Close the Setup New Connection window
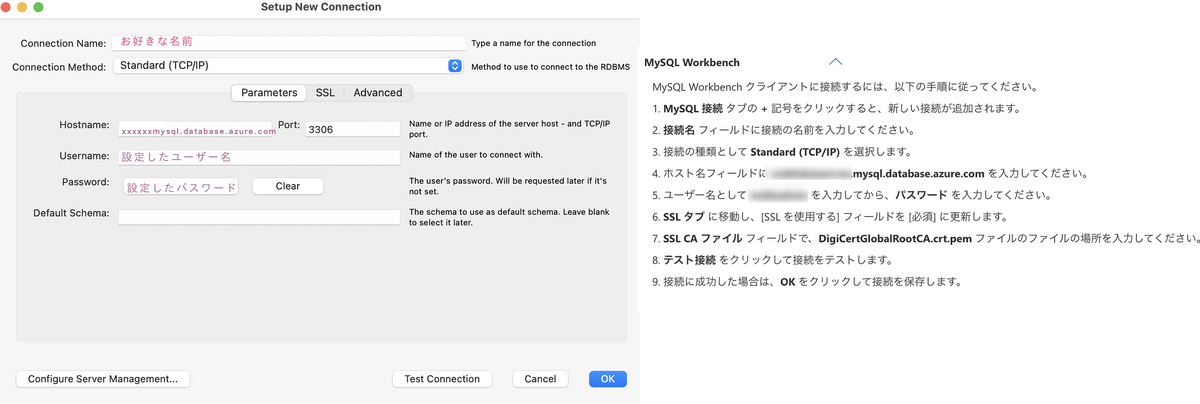 (x=8, y=7)
